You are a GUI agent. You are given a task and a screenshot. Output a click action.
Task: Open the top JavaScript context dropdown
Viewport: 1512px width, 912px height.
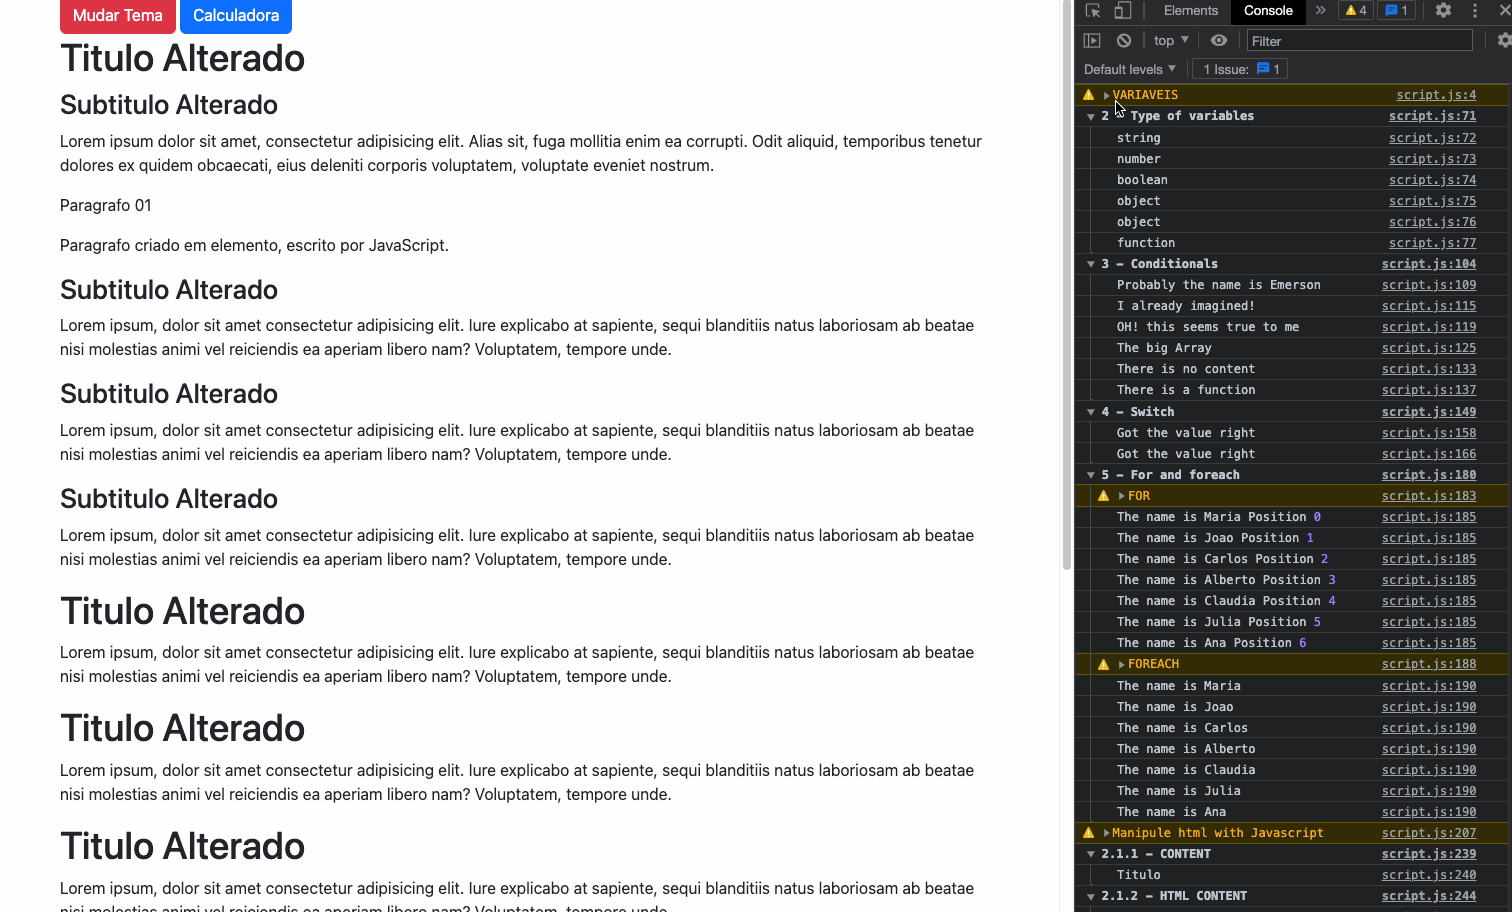(x=1171, y=41)
